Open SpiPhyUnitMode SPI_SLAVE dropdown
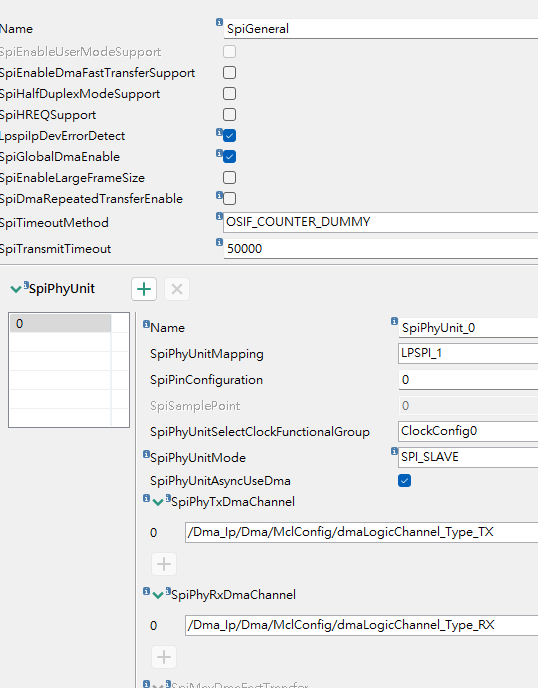The image size is (538, 688). tap(468, 457)
